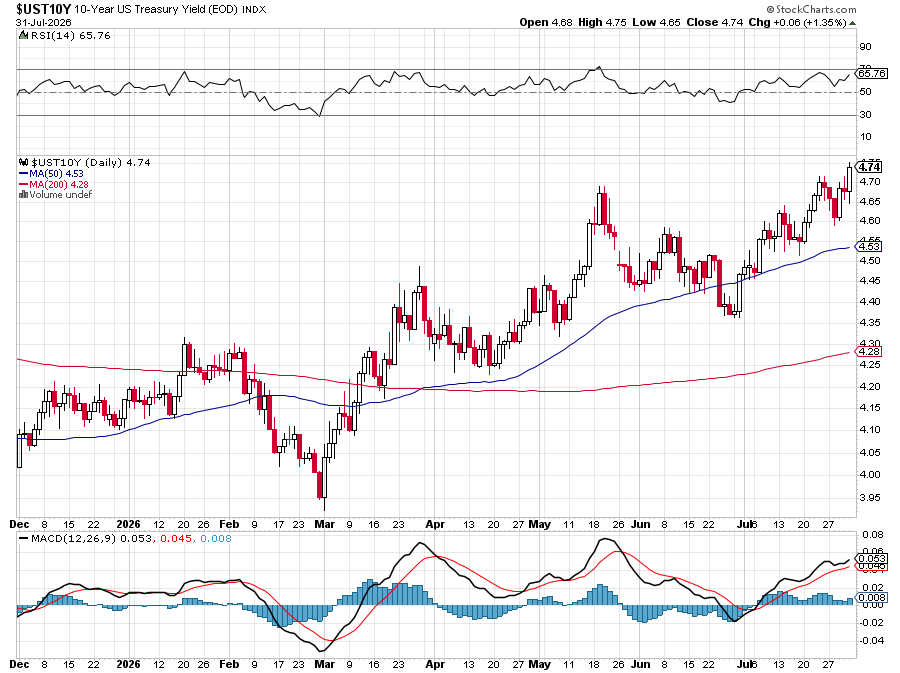Click the 4.45 label on price axis

pos(870,281)
